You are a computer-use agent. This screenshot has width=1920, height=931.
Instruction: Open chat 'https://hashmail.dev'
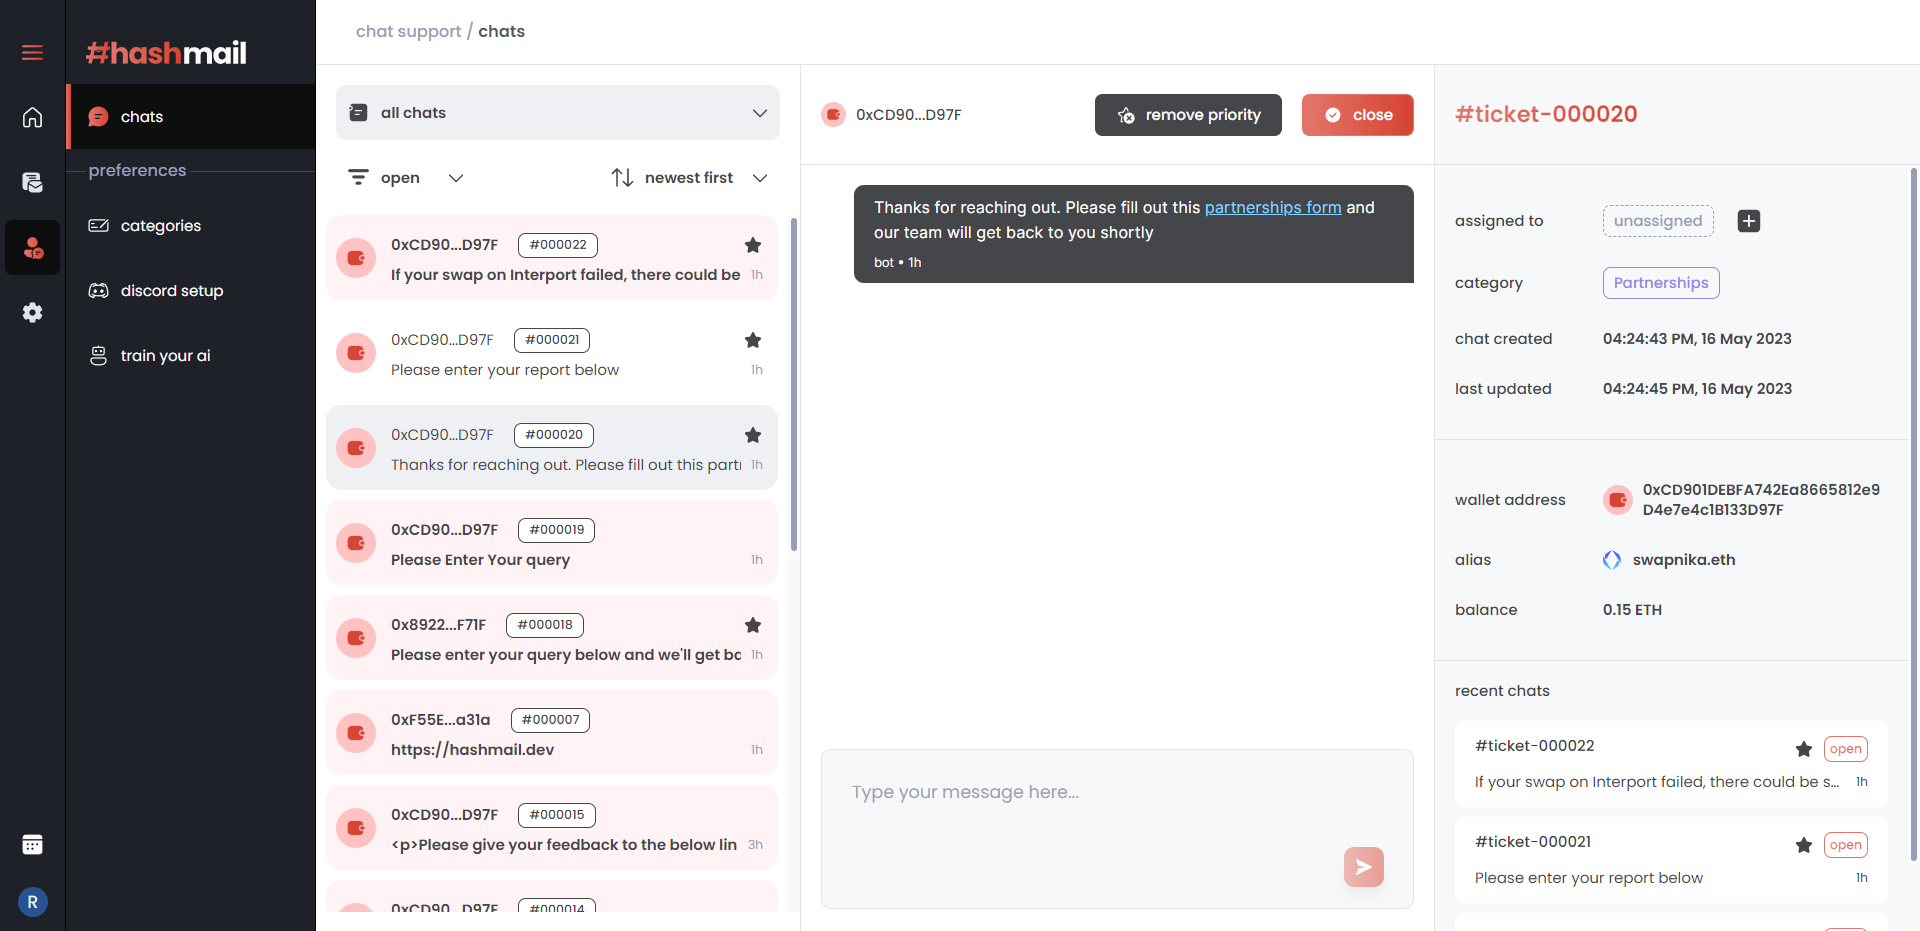pyautogui.click(x=552, y=733)
